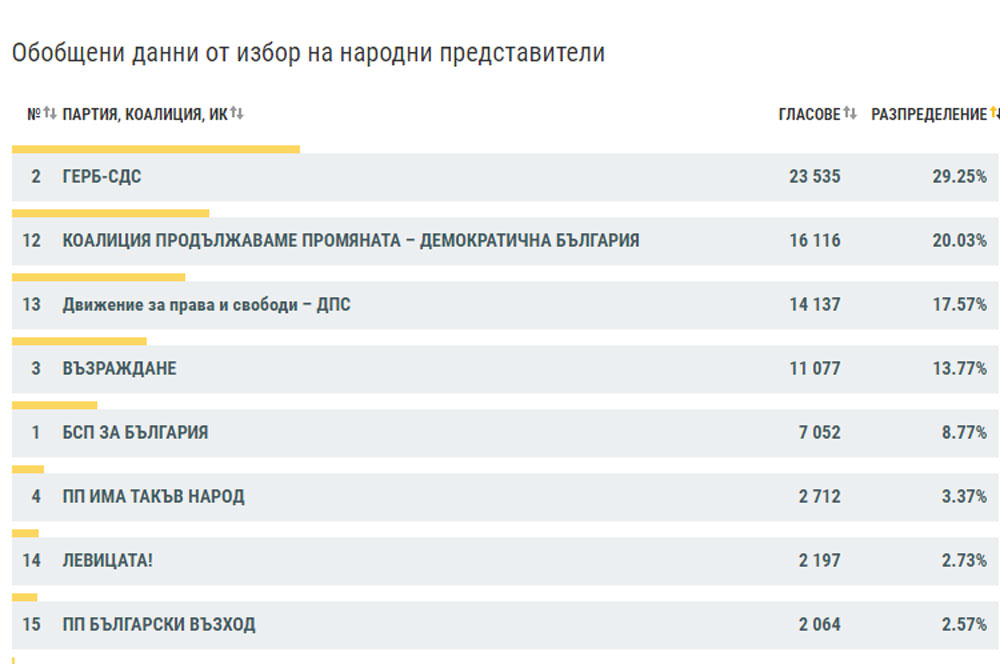The image size is (1000, 664).
Task: Click the yellow result bar above ВЪЗРАЖДАНЕ
Action: click(78, 342)
